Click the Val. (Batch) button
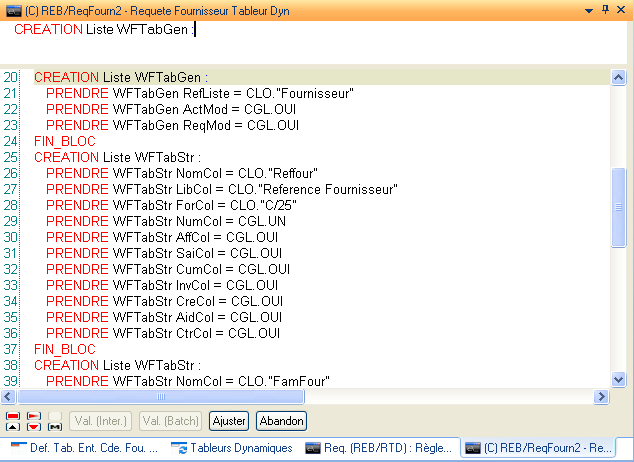Screen dimensions: 634x462 171,421
